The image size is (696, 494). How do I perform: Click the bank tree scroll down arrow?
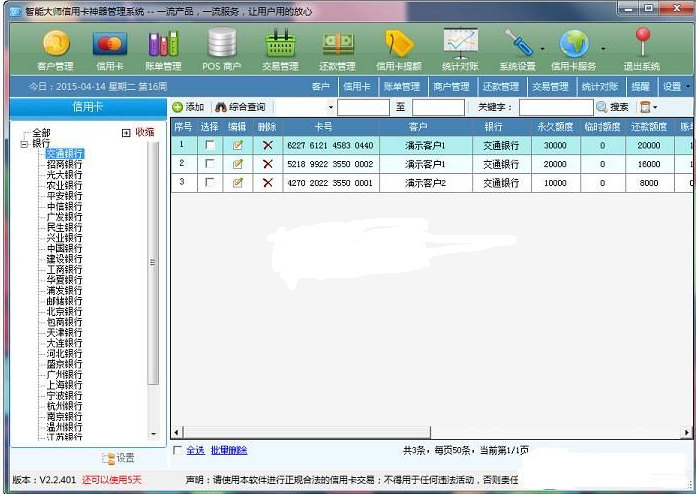click(x=153, y=434)
